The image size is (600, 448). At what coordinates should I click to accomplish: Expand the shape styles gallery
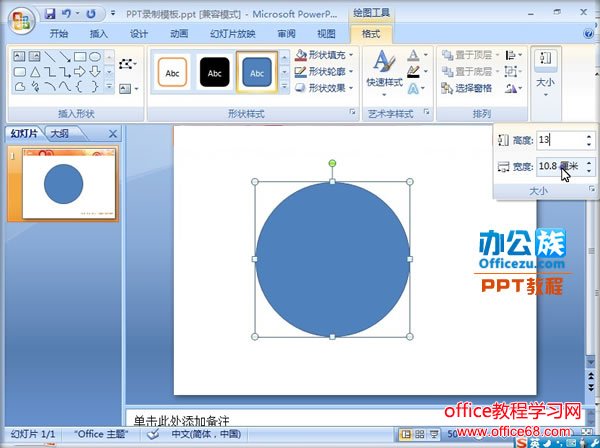point(284,86)
